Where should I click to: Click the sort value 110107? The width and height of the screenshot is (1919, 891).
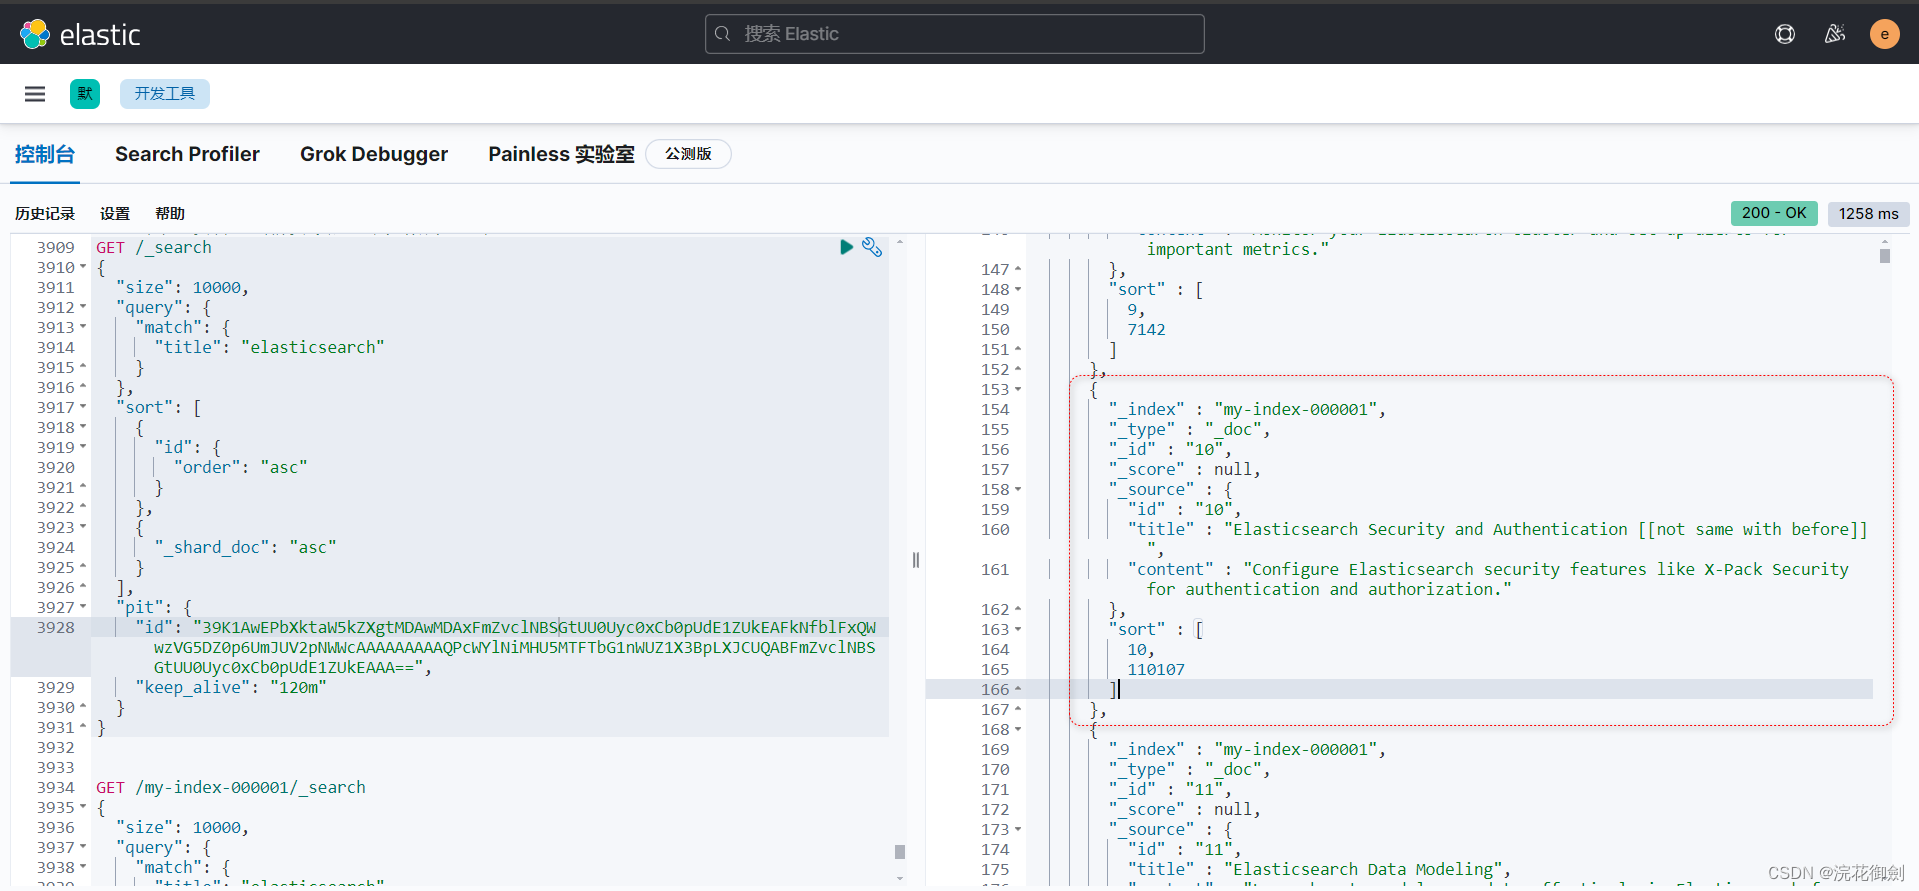(1156, 669)
